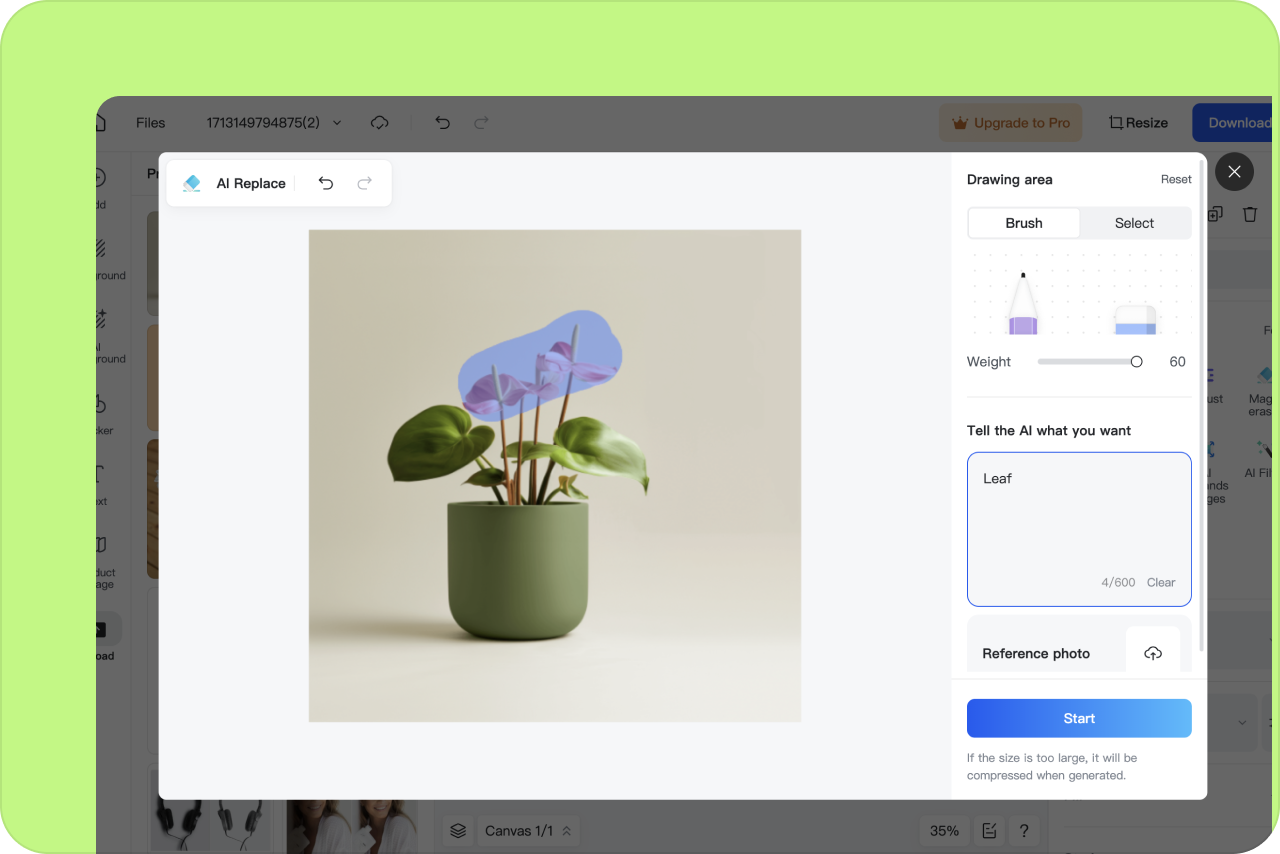Viewport: 1280px width, 854px height.
Task: Switch to Select mode
Action: pyautogui.click(x=1134, y=223)
